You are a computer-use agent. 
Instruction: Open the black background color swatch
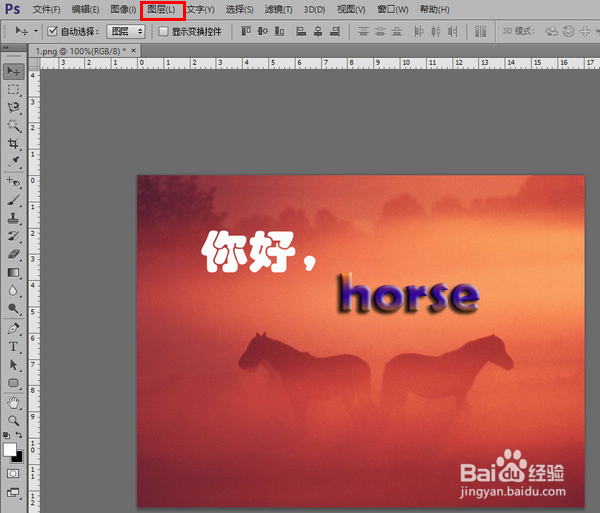(18, 458)
